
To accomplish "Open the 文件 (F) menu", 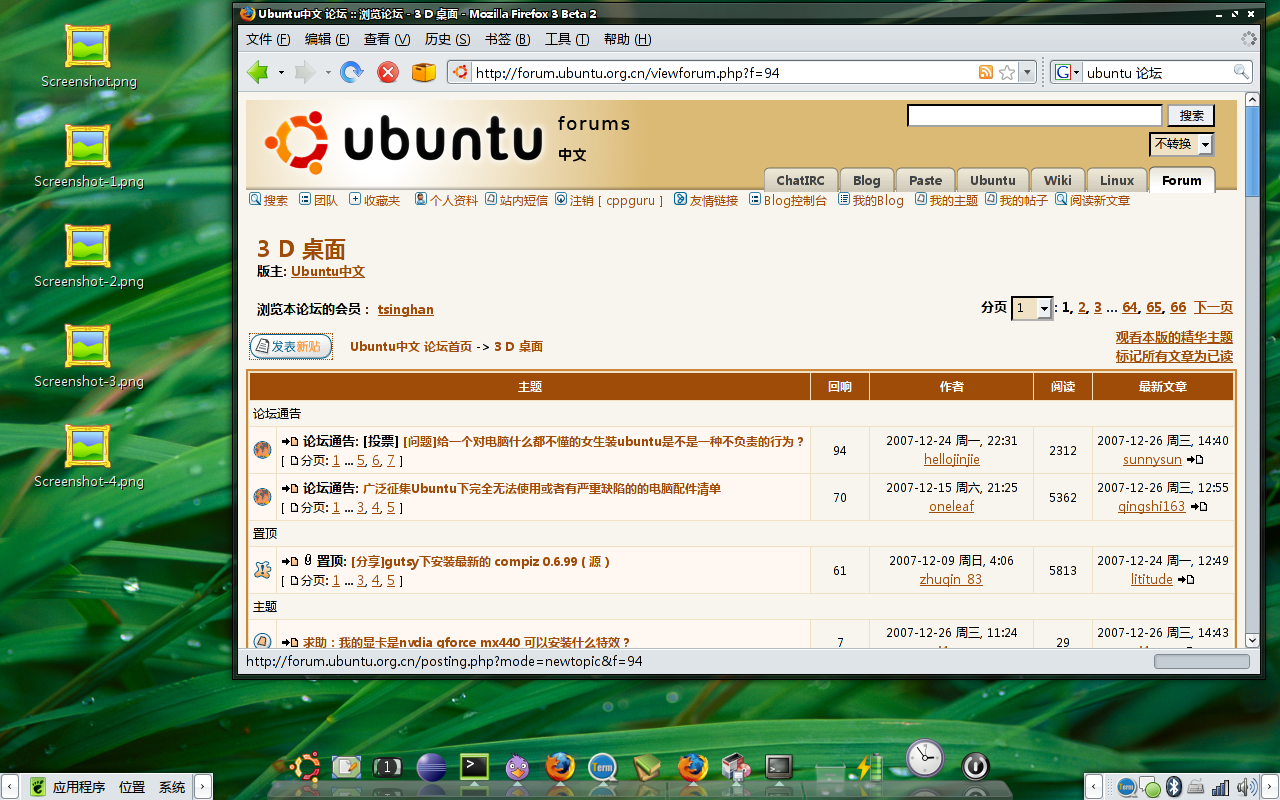I will 268,39.
